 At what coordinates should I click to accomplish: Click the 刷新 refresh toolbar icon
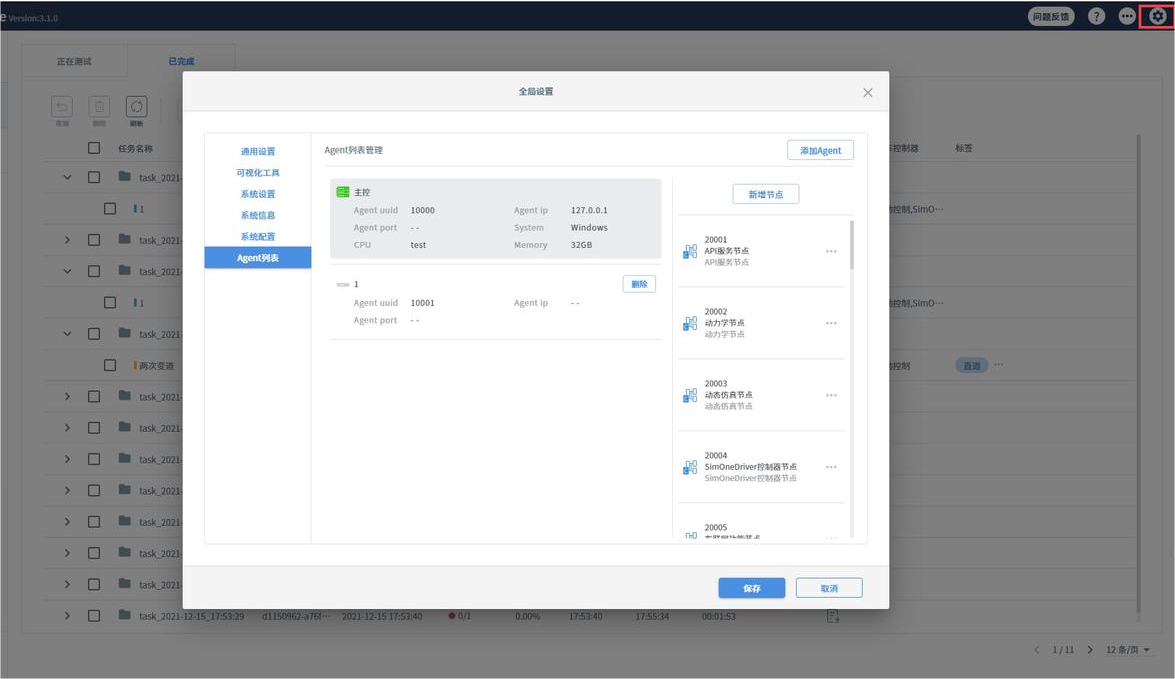coord(136,106)
